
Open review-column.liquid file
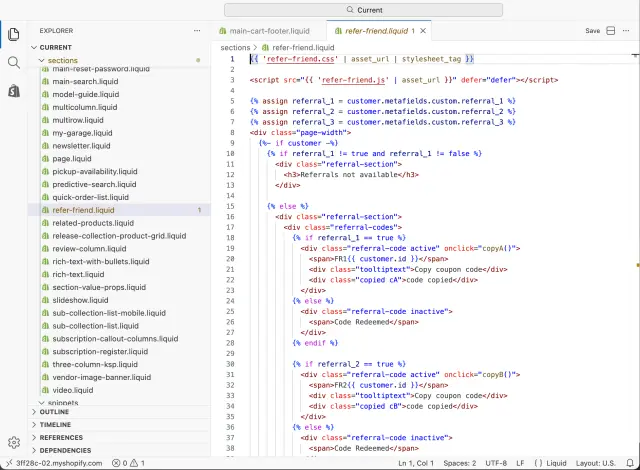89,248
